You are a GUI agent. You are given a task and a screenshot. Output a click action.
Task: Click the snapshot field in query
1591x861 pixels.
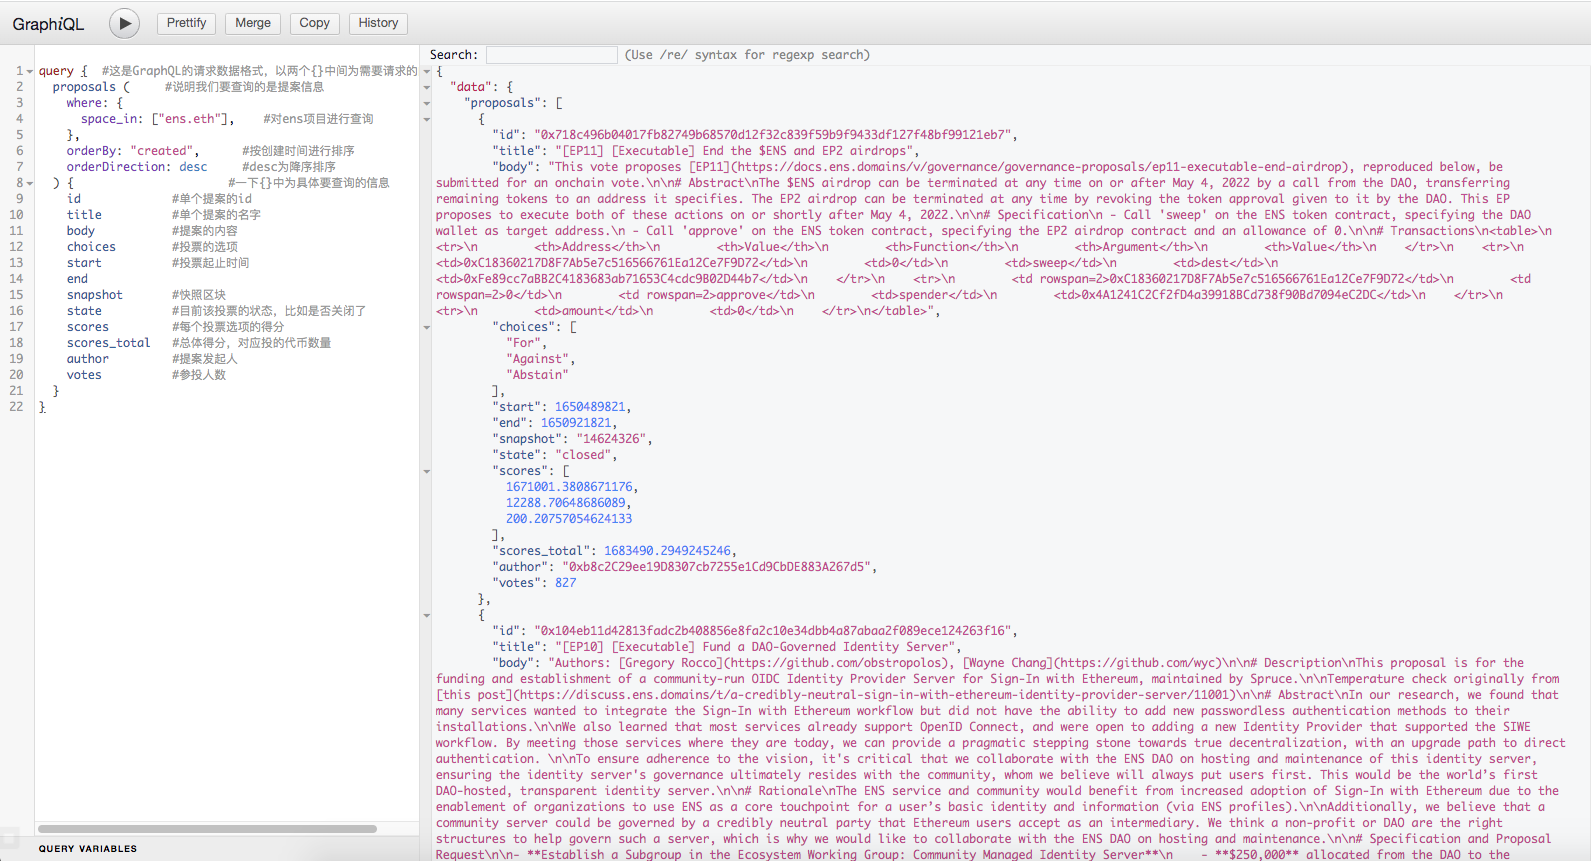[x=95, y=295]
